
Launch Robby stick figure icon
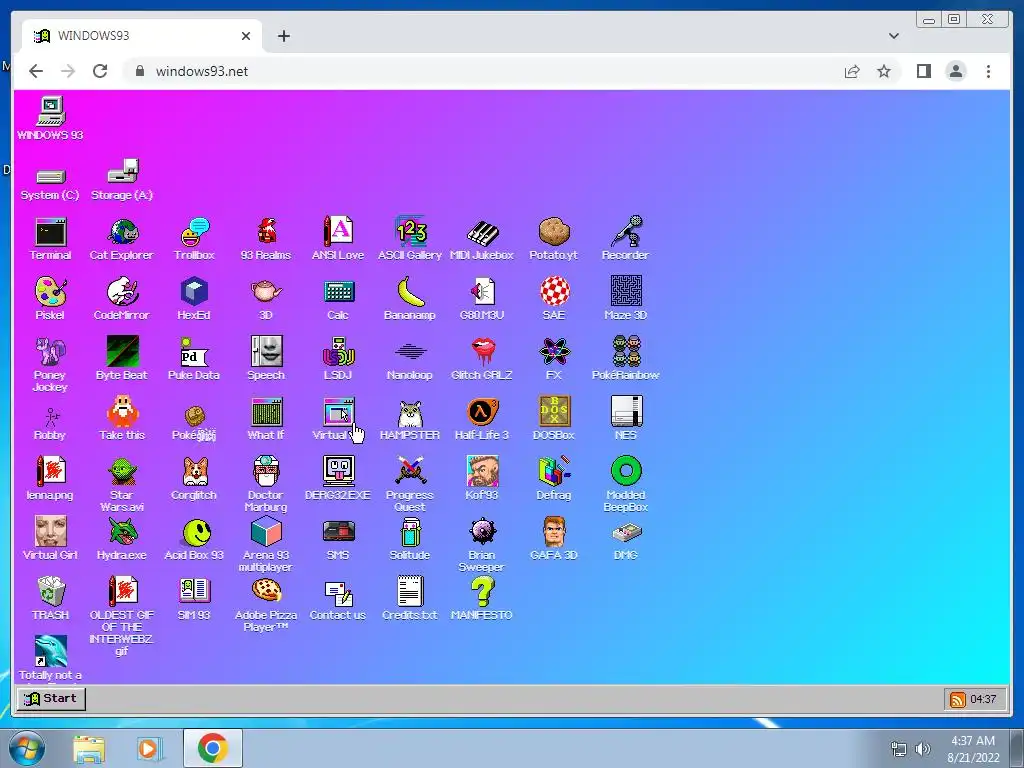click(51, 417)
